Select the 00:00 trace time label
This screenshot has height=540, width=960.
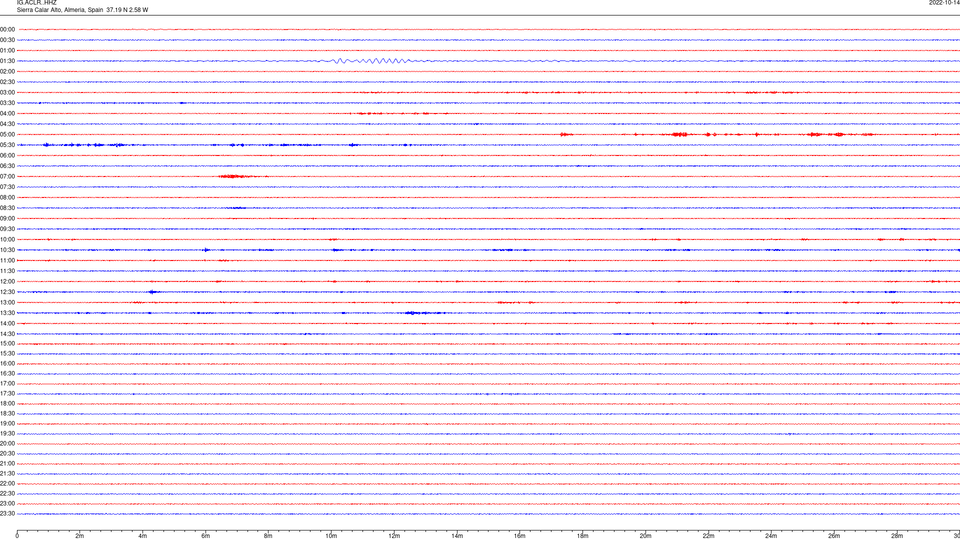(7, 29)
